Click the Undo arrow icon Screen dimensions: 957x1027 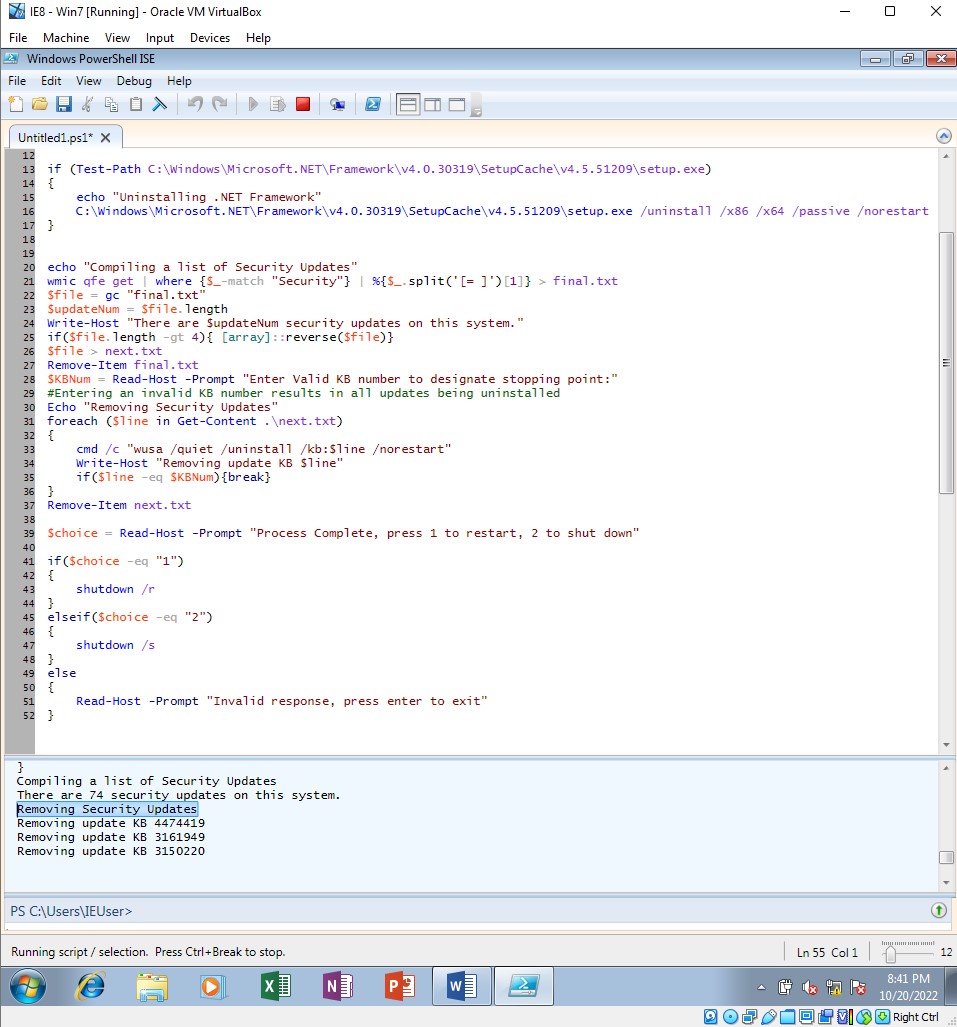click(195, 104)
